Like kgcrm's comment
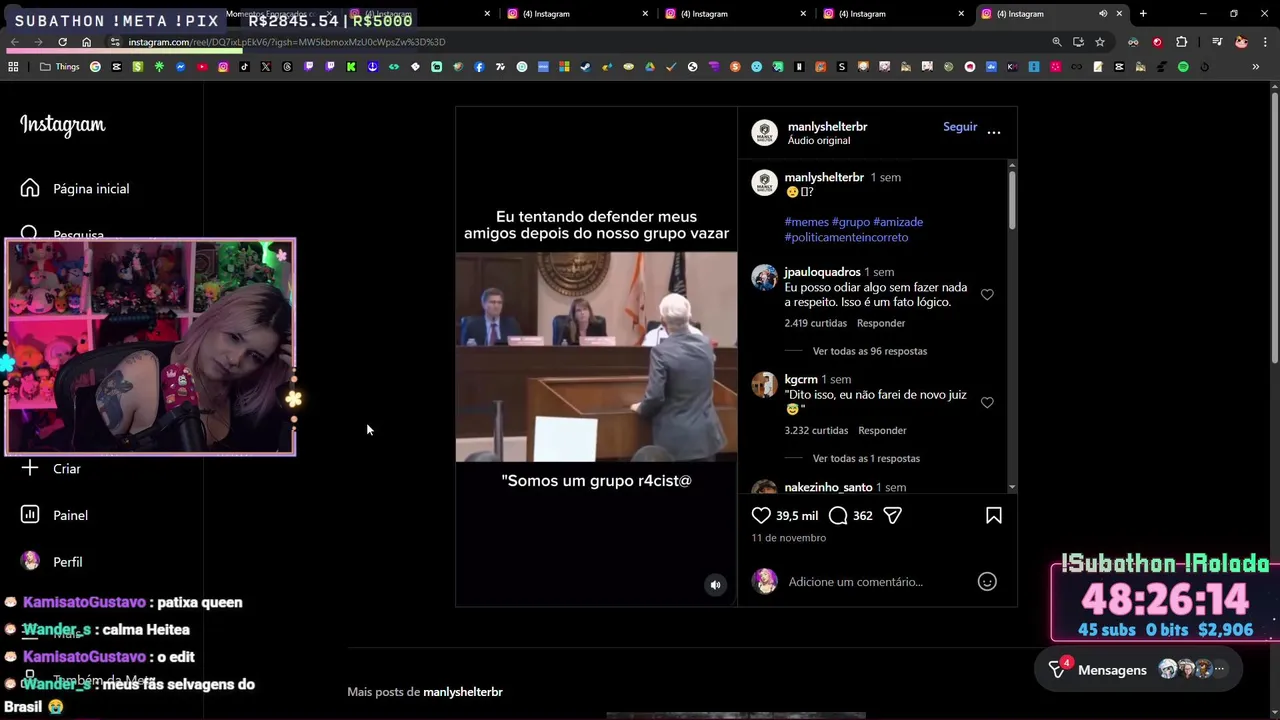The image size is (1280, 720). 987,403
